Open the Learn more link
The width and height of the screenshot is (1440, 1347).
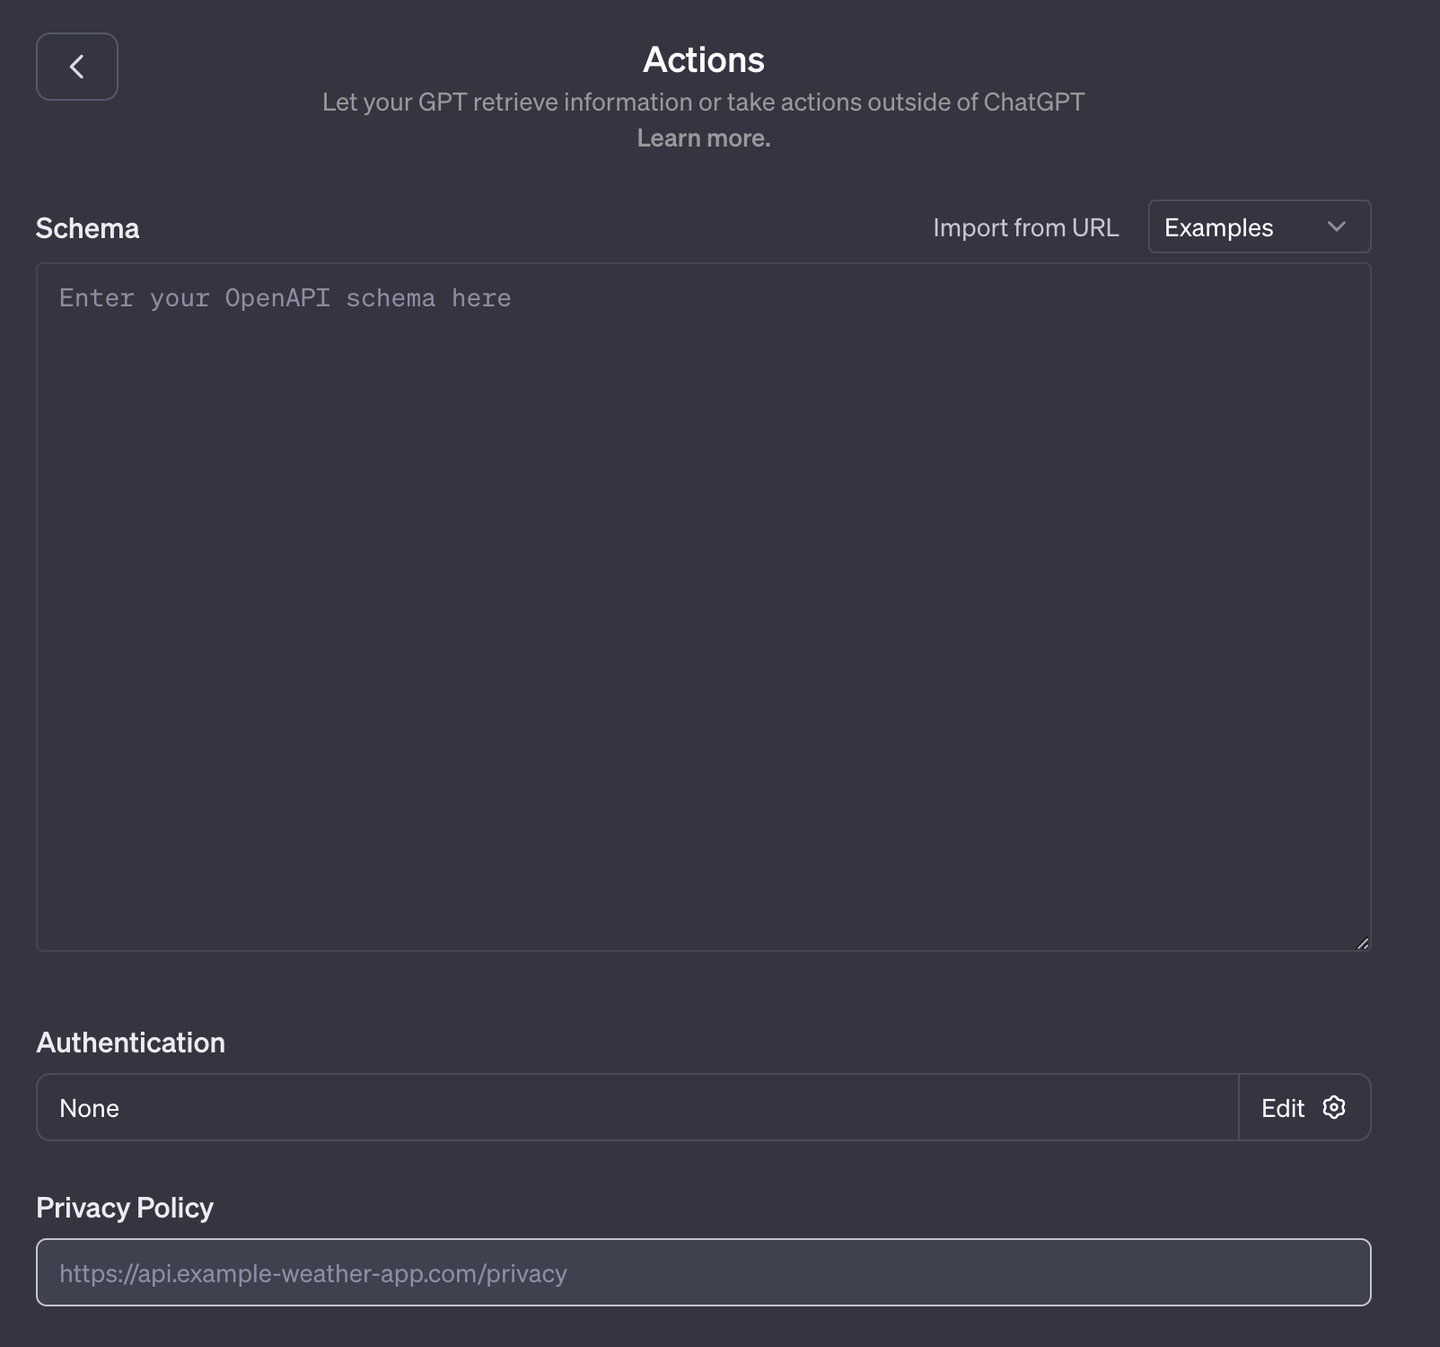click(x=703, y=138)
